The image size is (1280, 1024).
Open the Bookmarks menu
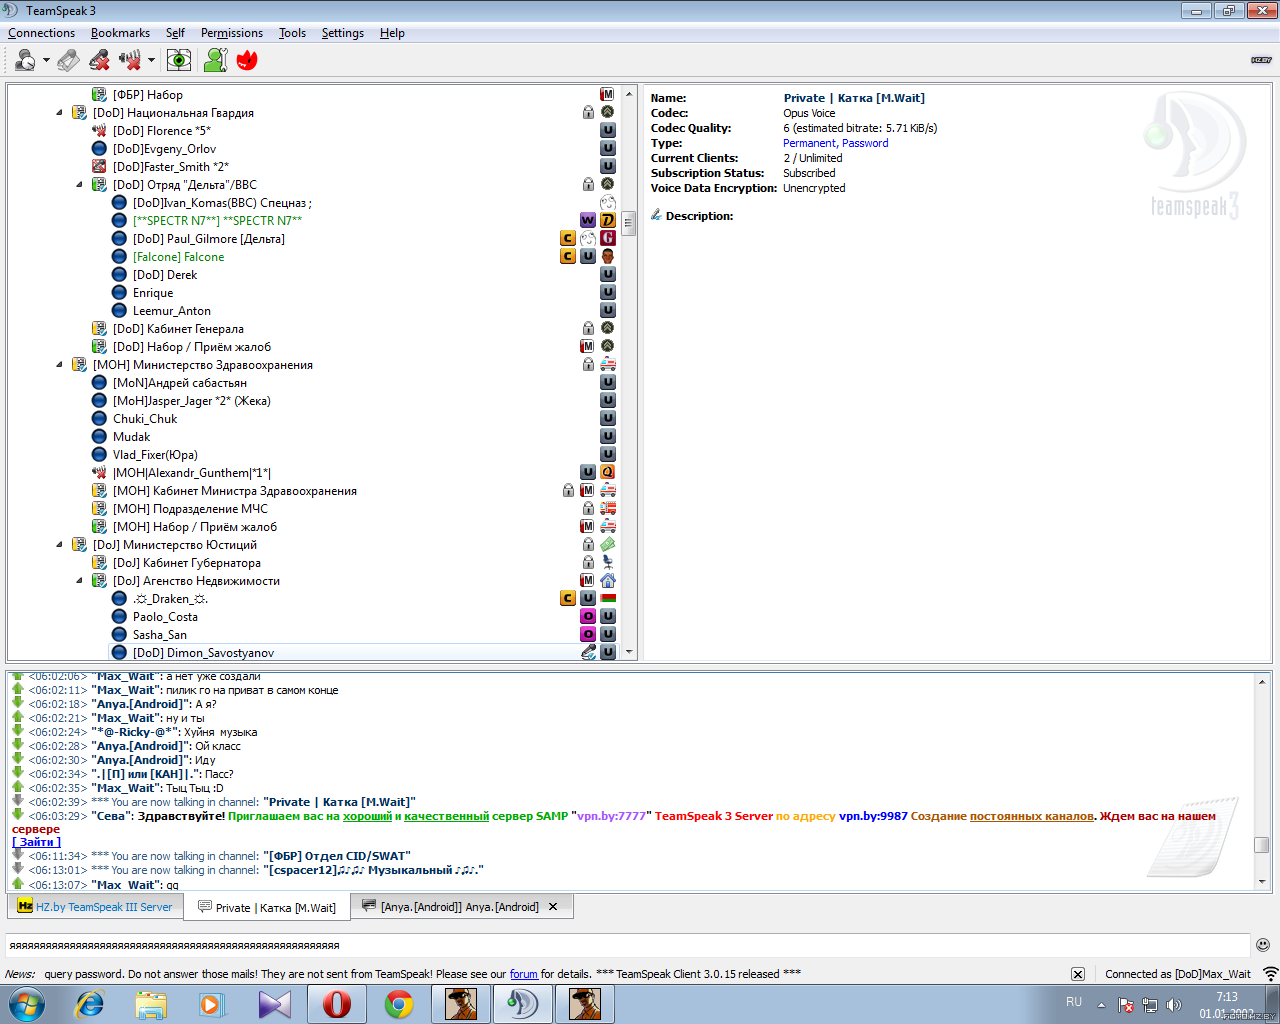coord(120,33)
